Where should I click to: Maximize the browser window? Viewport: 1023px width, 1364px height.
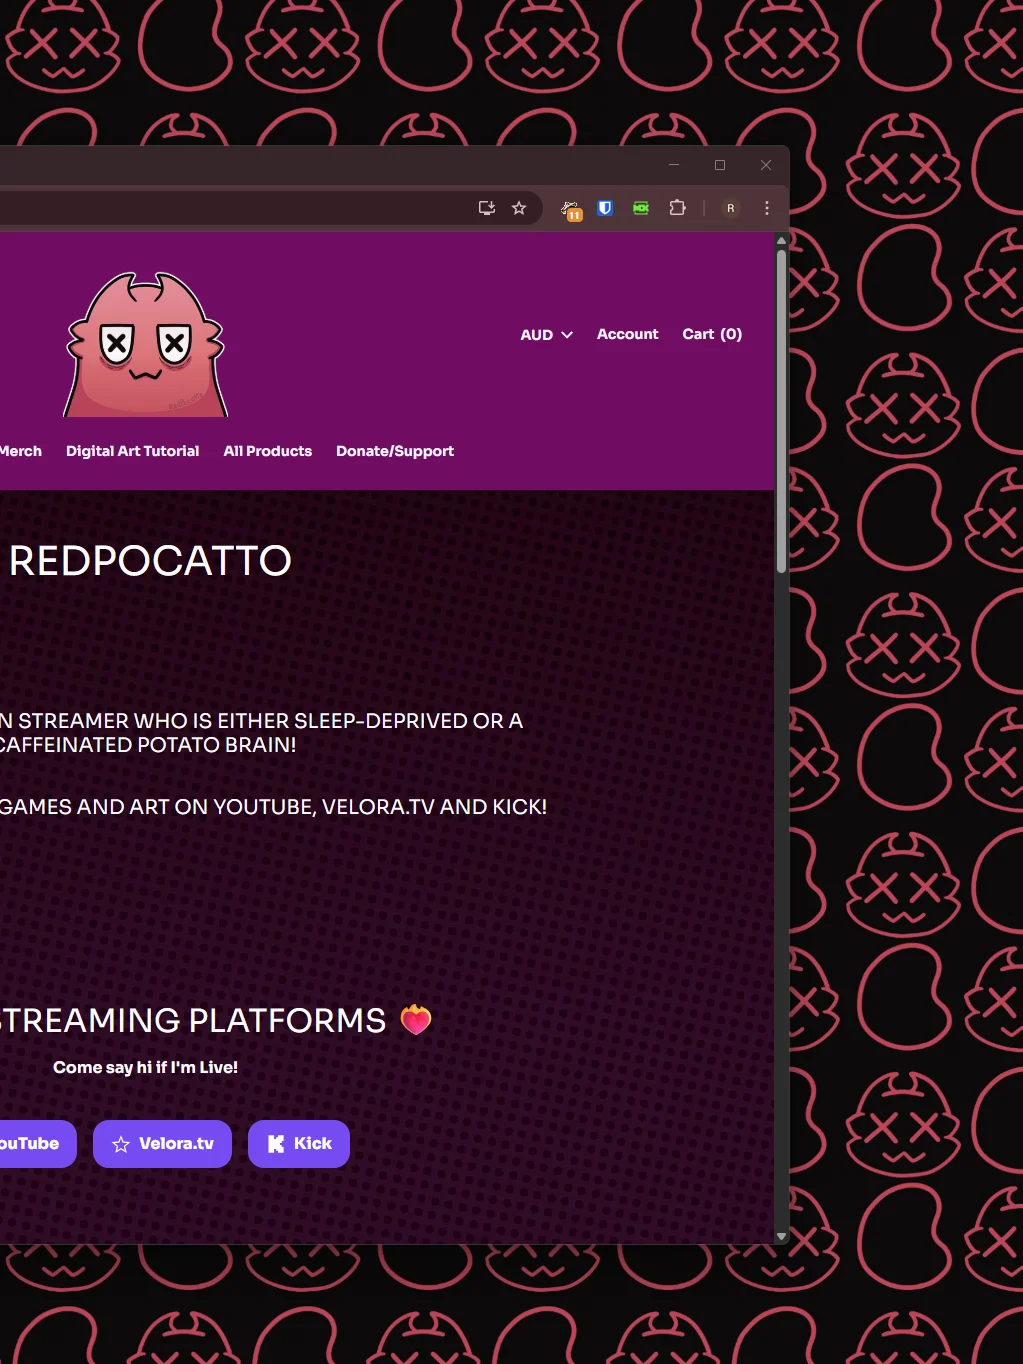tap(720, 165)
